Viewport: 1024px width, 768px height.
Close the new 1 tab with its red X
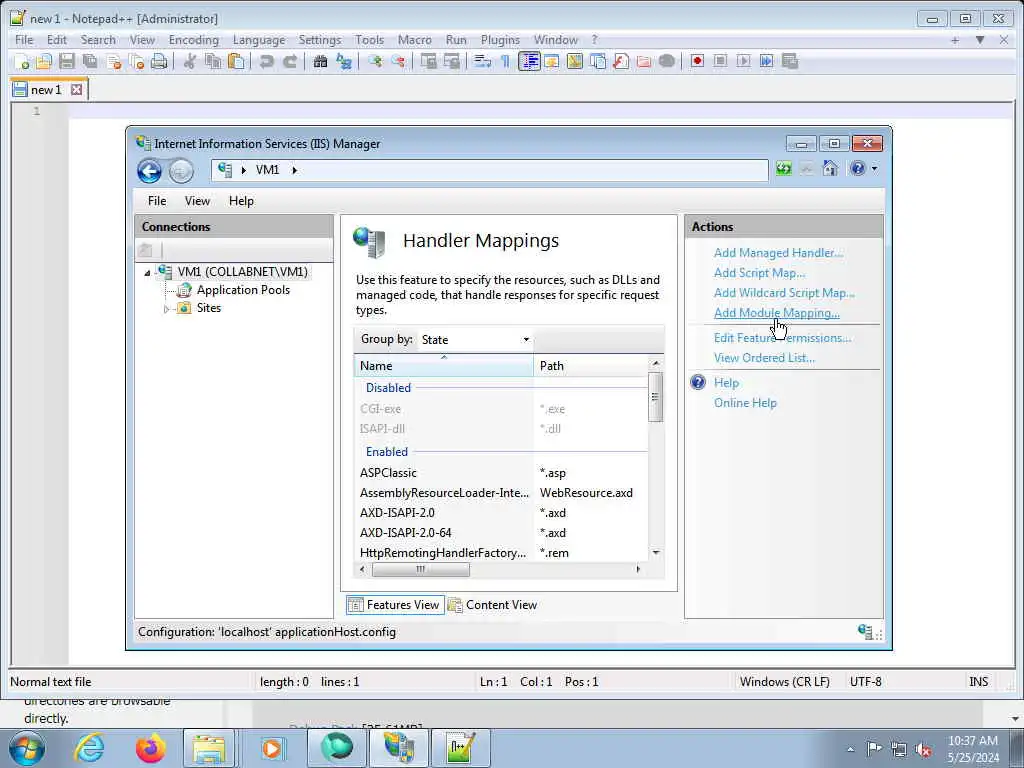coord(76,89)
